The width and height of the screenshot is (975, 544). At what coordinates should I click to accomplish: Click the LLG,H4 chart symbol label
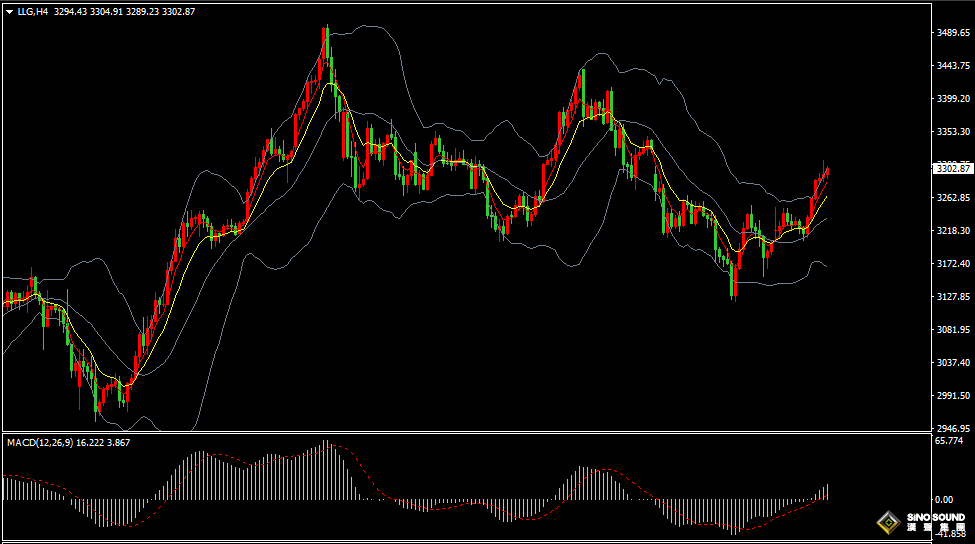coord(32,11)
